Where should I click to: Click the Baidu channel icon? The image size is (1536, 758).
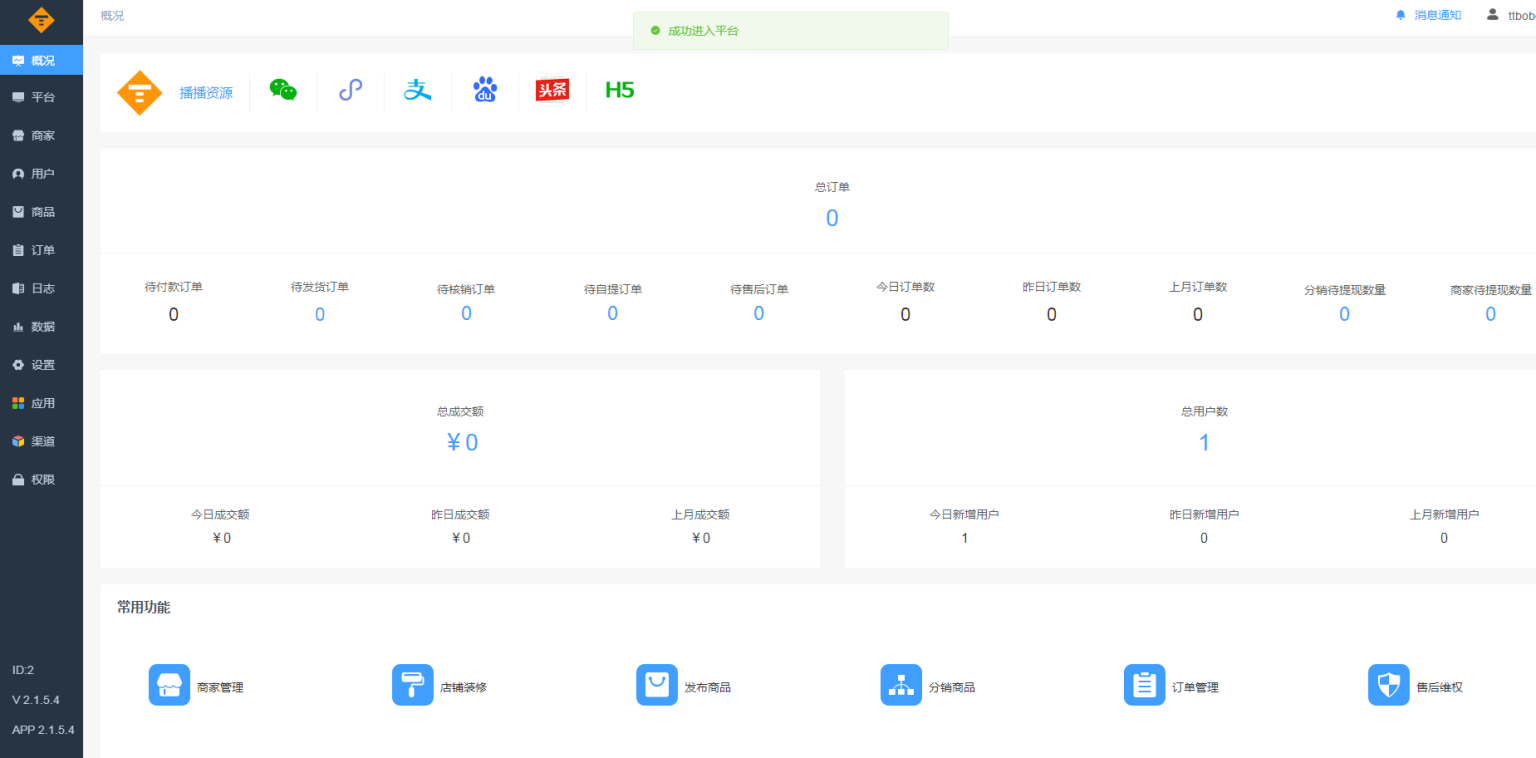[484, 89]
